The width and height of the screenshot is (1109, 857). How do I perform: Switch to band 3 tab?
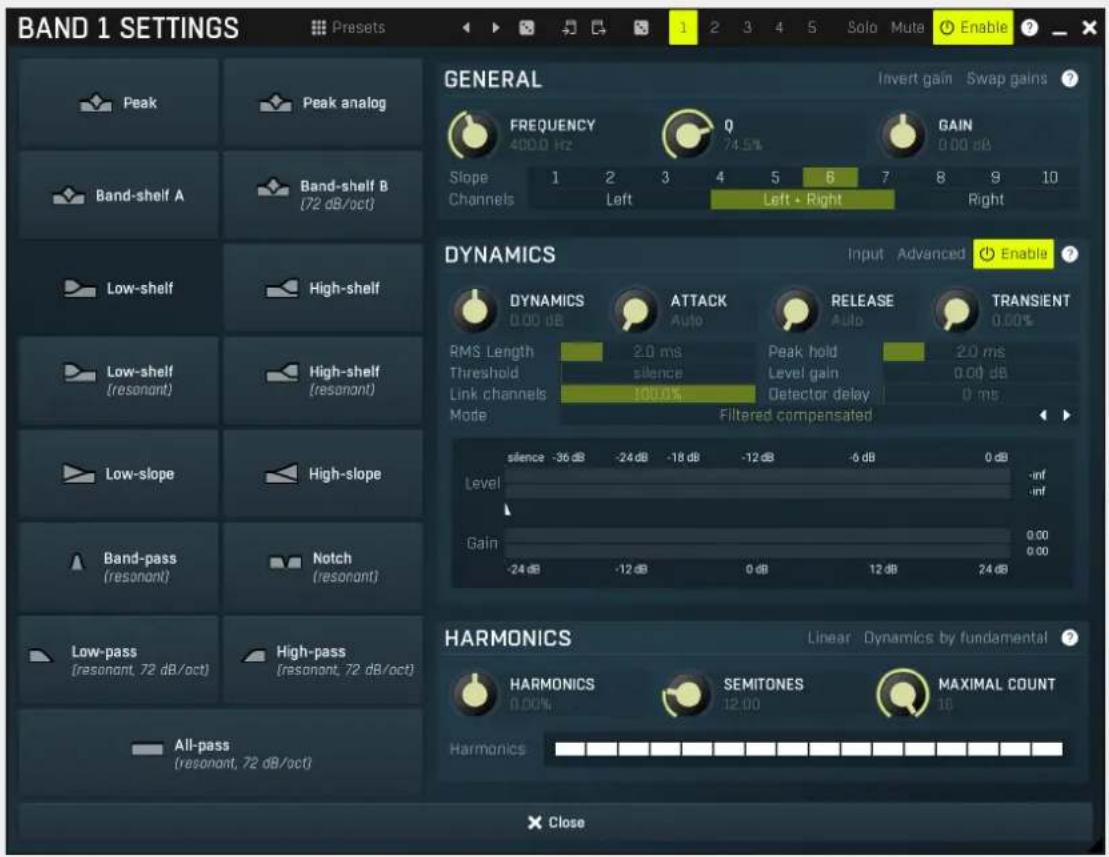747,28
